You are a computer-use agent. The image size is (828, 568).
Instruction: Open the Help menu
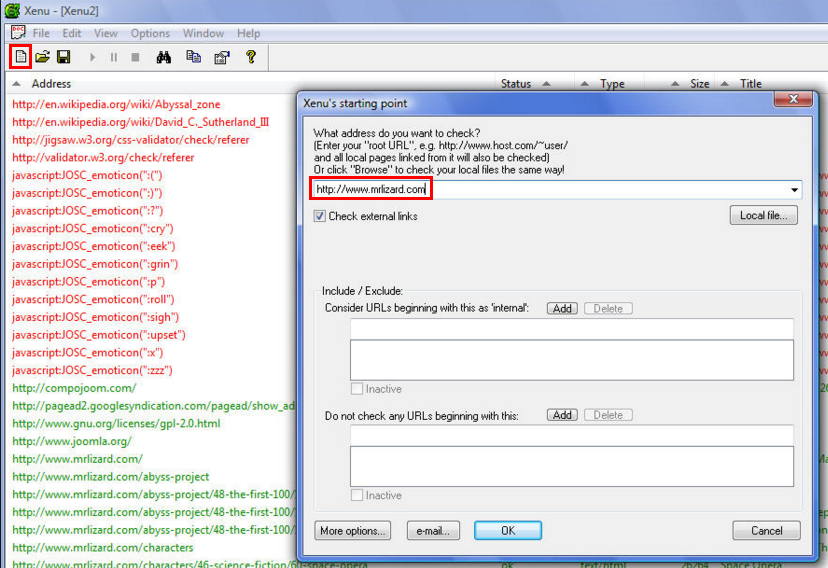[x=248, y=33]
